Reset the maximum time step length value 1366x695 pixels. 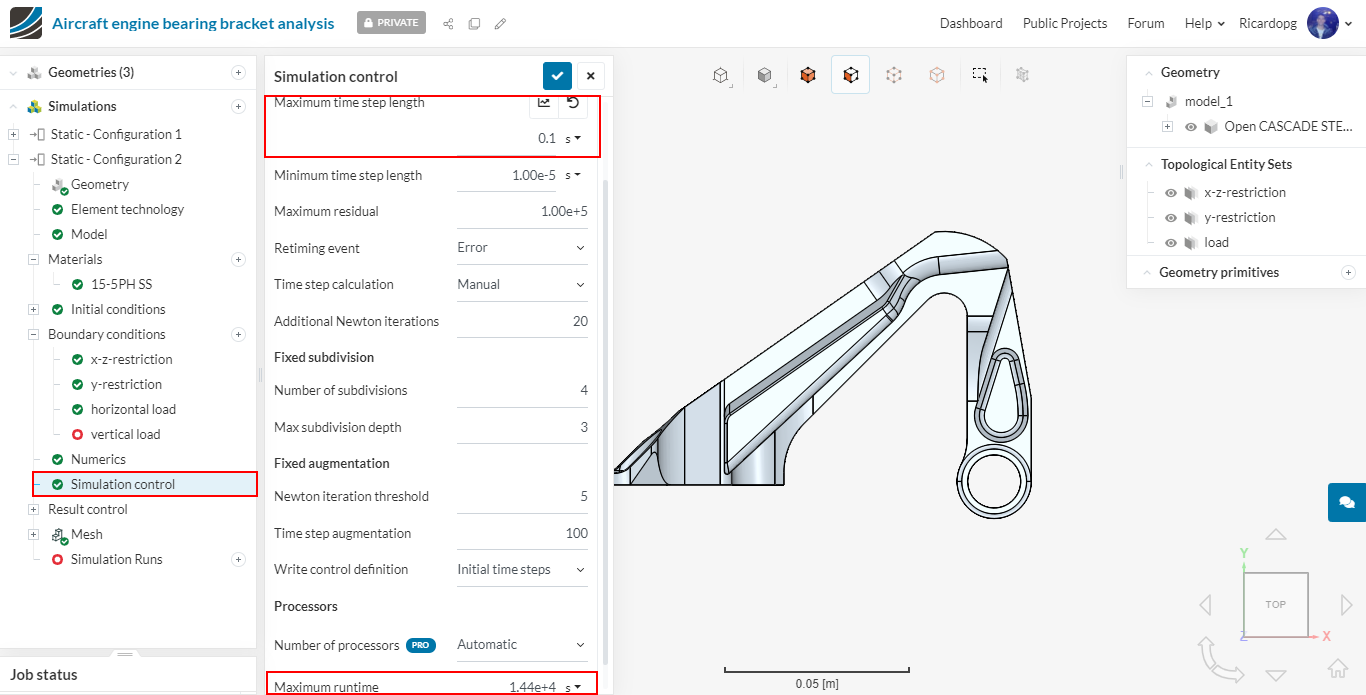click(x=573, y=102)
